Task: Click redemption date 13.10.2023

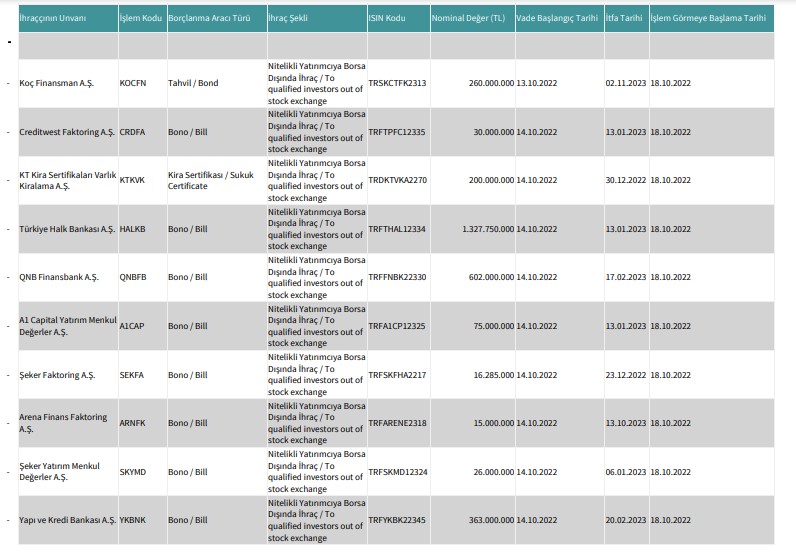Action: [x=626, y=423]
